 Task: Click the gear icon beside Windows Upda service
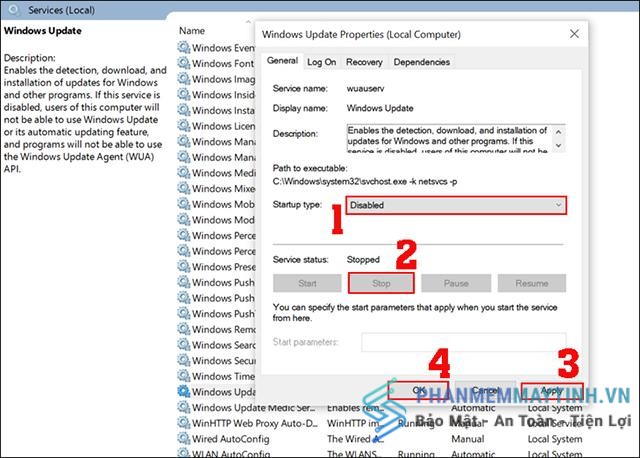pyautogui.click(x=184, y=391)
